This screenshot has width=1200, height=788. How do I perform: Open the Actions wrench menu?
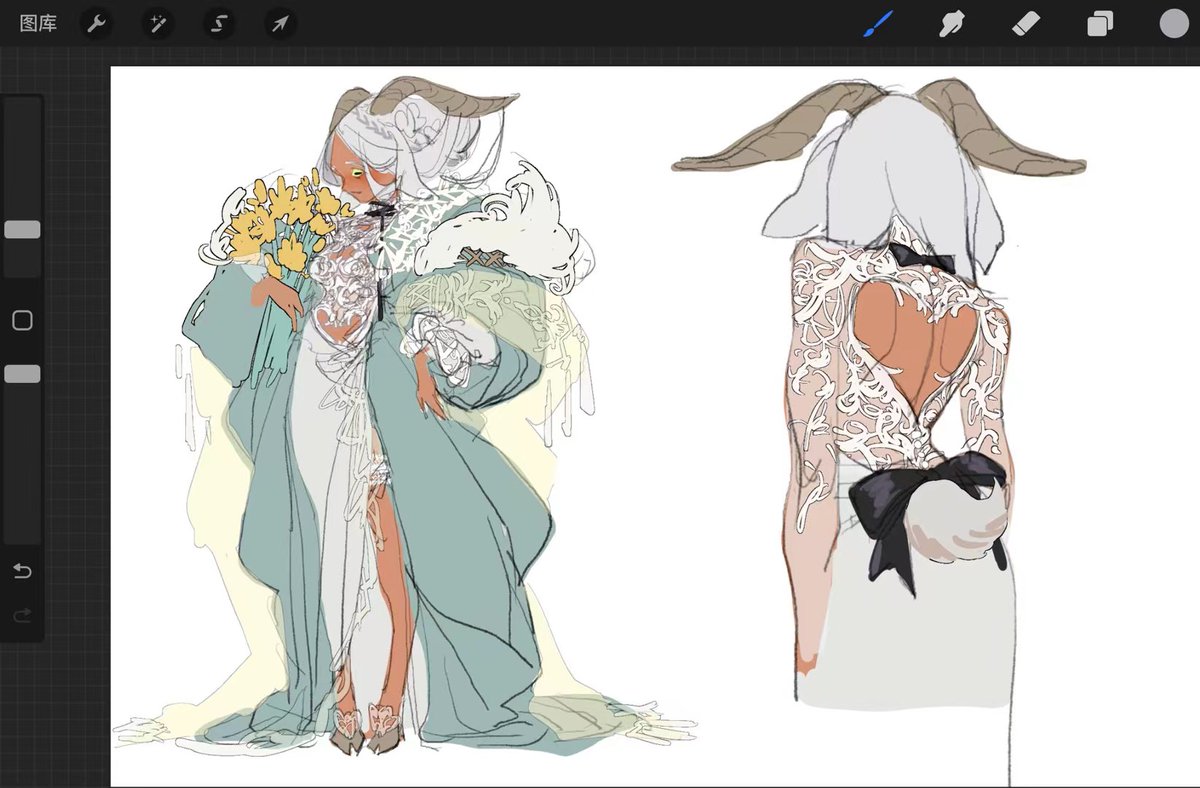point(96,23)
